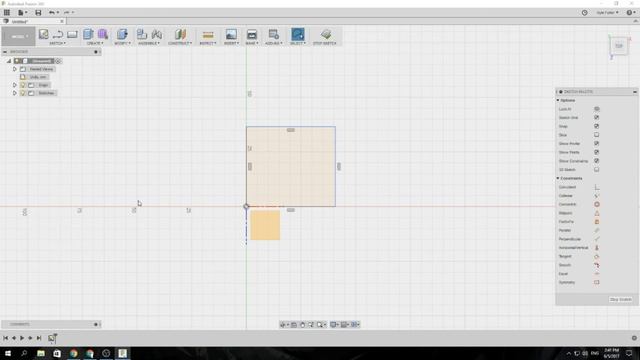This screenshot has width=640, height=360.
Task: Click the Stop Sketch toolbar icon
Action: (x=325, y=34)
